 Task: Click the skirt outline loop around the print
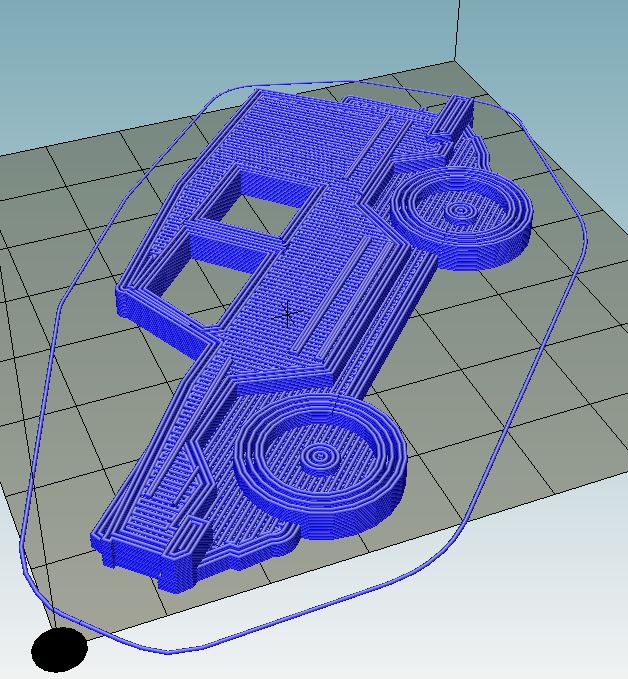pos(303,366)
